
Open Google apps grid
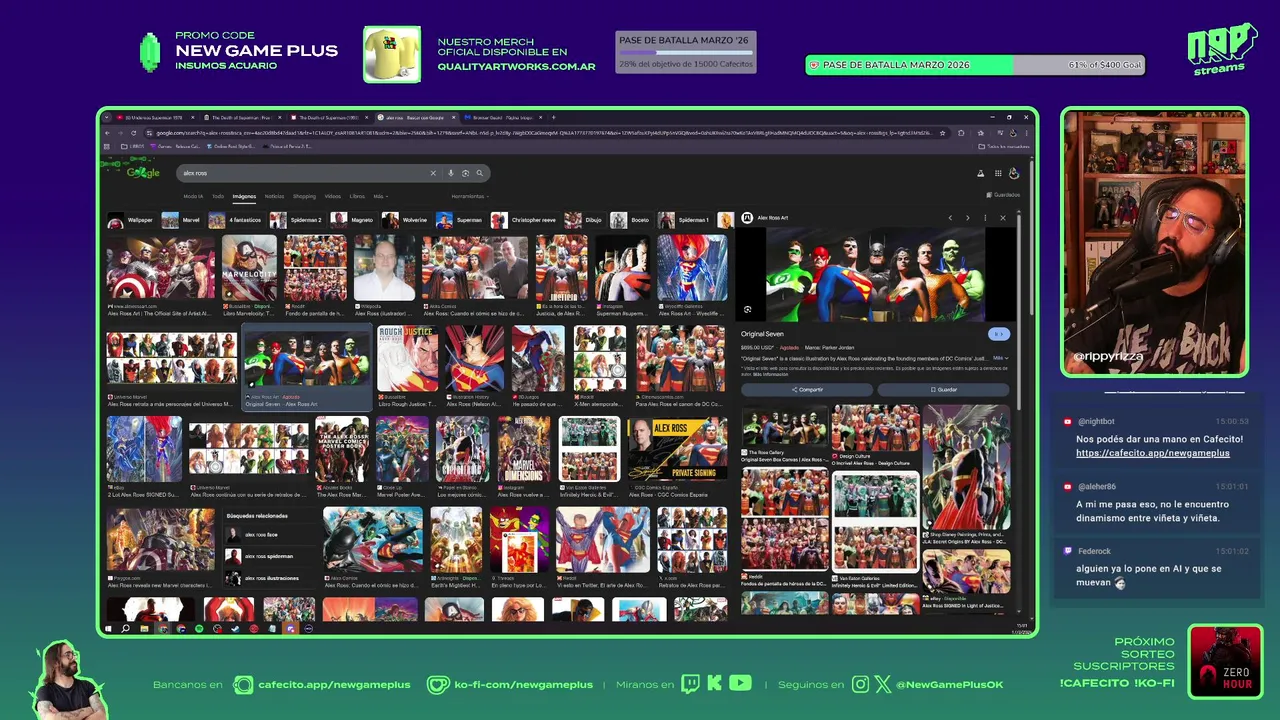998,173
